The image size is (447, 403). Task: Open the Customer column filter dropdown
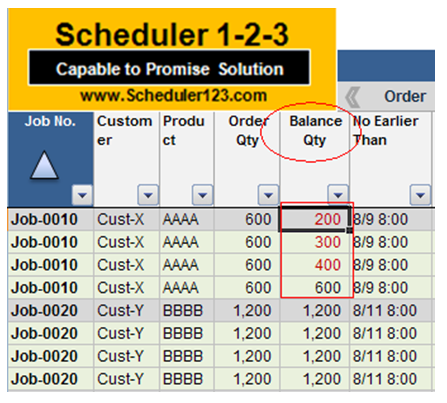pyautogui.click(x=148, y=195)
